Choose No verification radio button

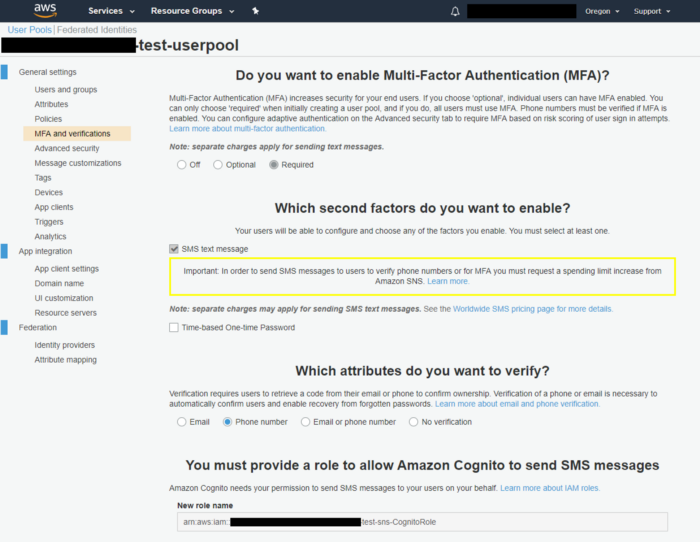pyautogui.click(x=413, y=422)
